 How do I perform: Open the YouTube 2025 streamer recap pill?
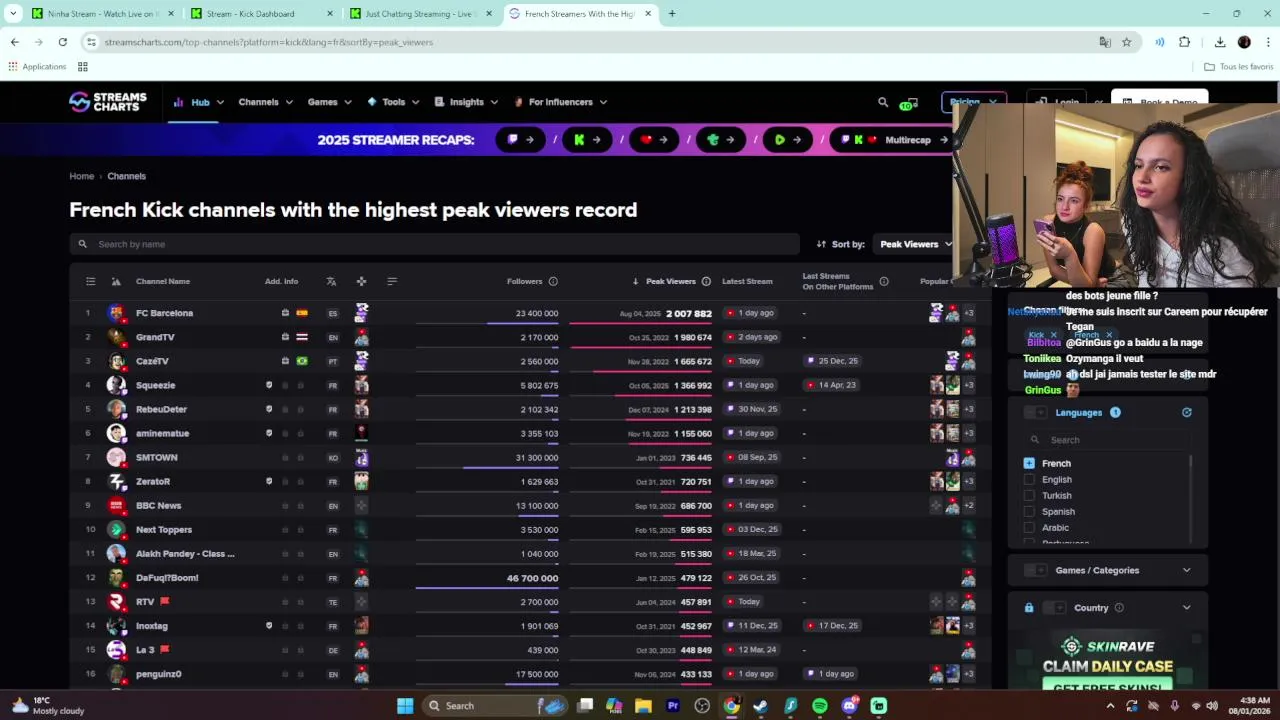click(x=655, y=140)
